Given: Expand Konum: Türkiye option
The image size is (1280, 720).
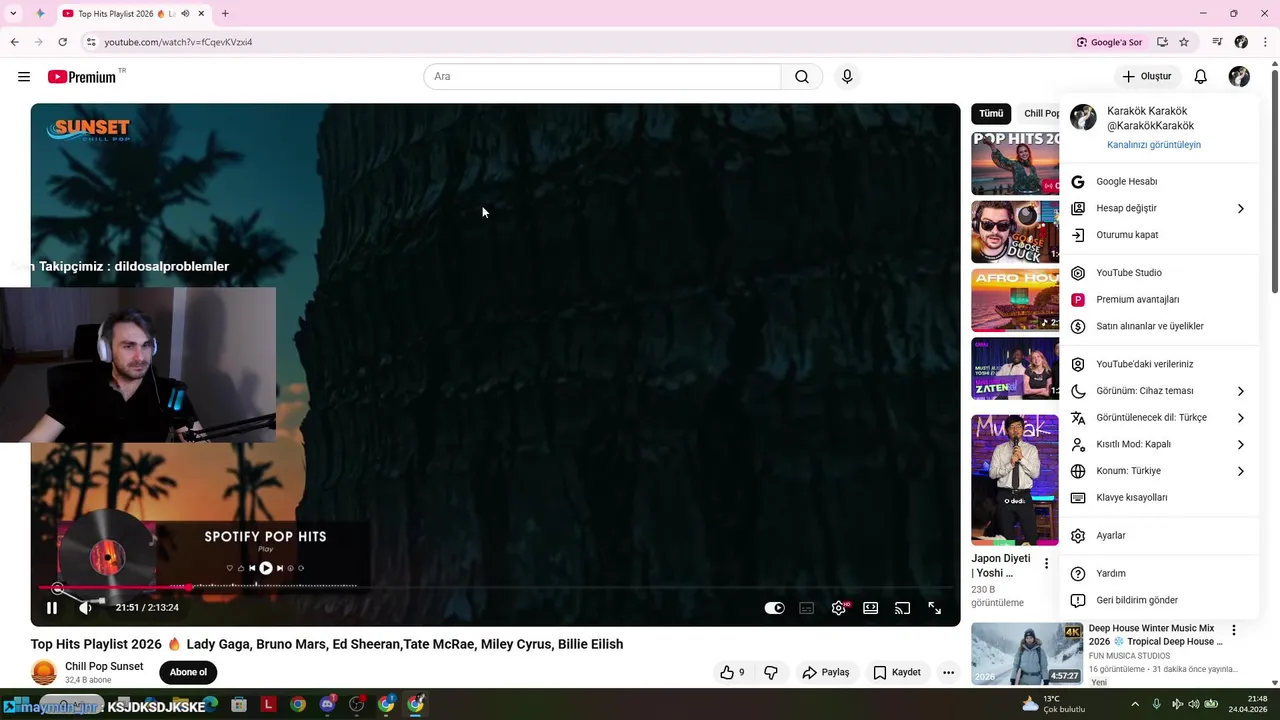Looking at the screenshot, I should (1158, 471).
